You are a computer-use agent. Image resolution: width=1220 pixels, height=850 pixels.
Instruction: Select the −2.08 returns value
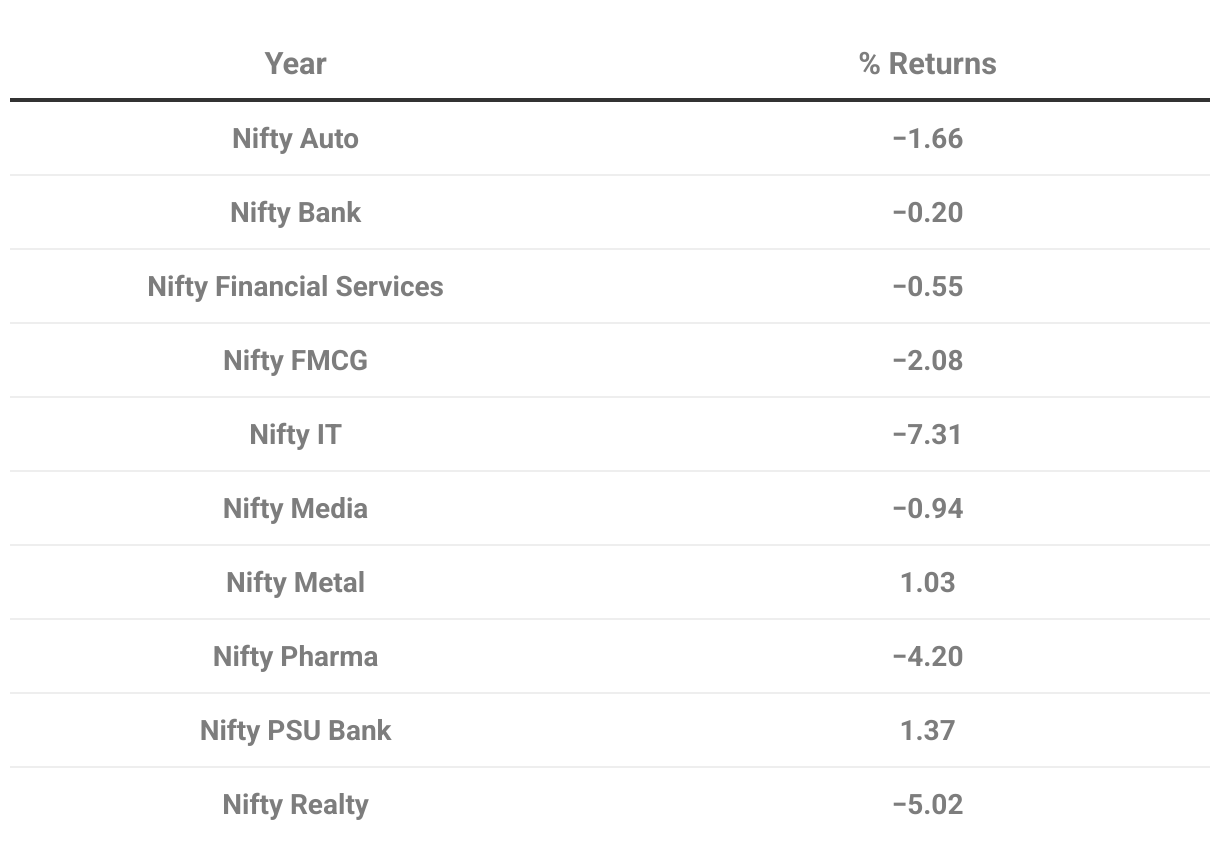pyautogui.click(x=927, y=360)
